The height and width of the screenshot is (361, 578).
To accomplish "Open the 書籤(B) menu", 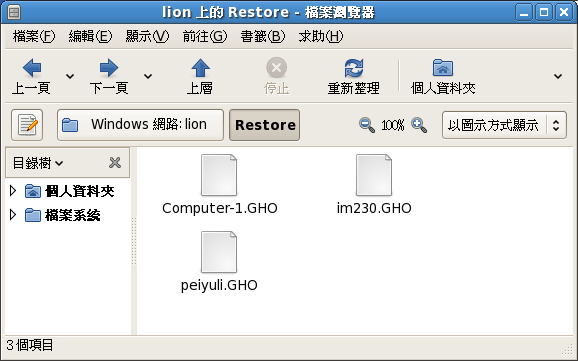I will click(263, 36).
